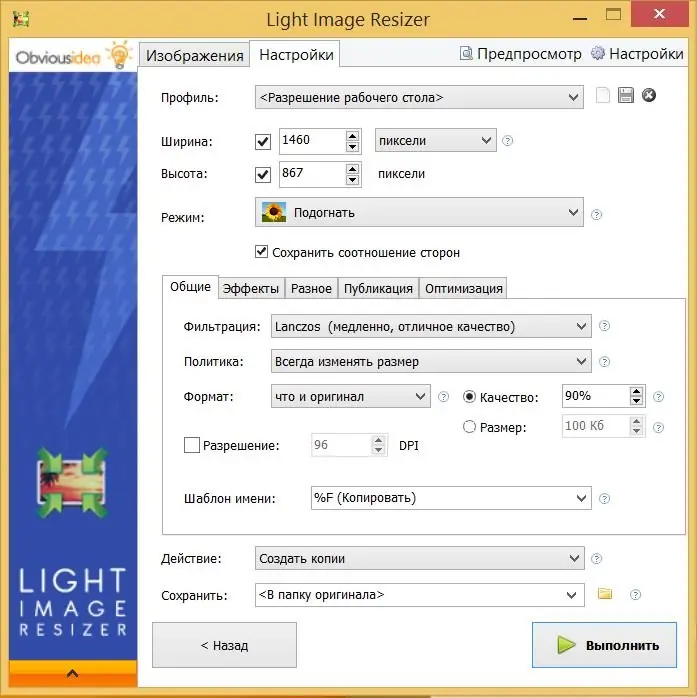Switch to the Оптимизация tab
The image size is (697, 698).
463,288
